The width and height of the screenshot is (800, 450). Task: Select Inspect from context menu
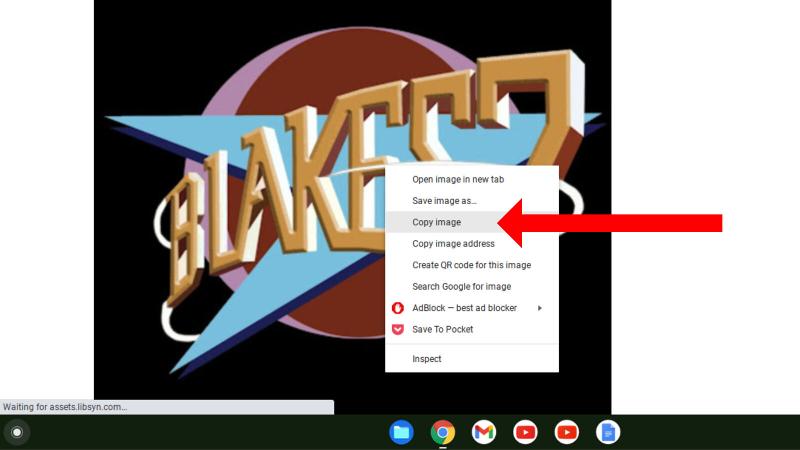(472, 359)
